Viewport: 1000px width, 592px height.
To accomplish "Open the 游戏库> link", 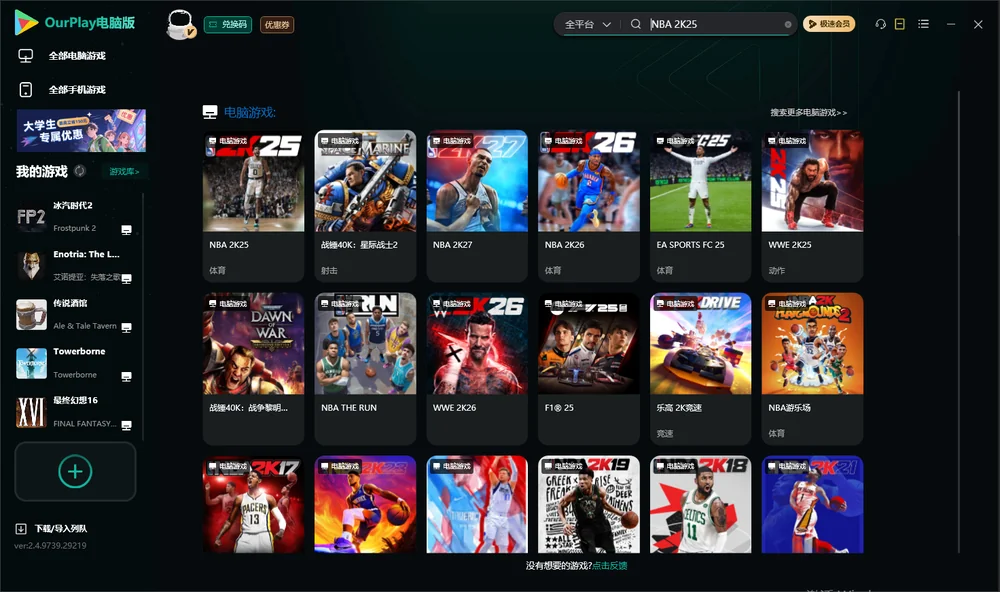I will click(x=124, y=171).
